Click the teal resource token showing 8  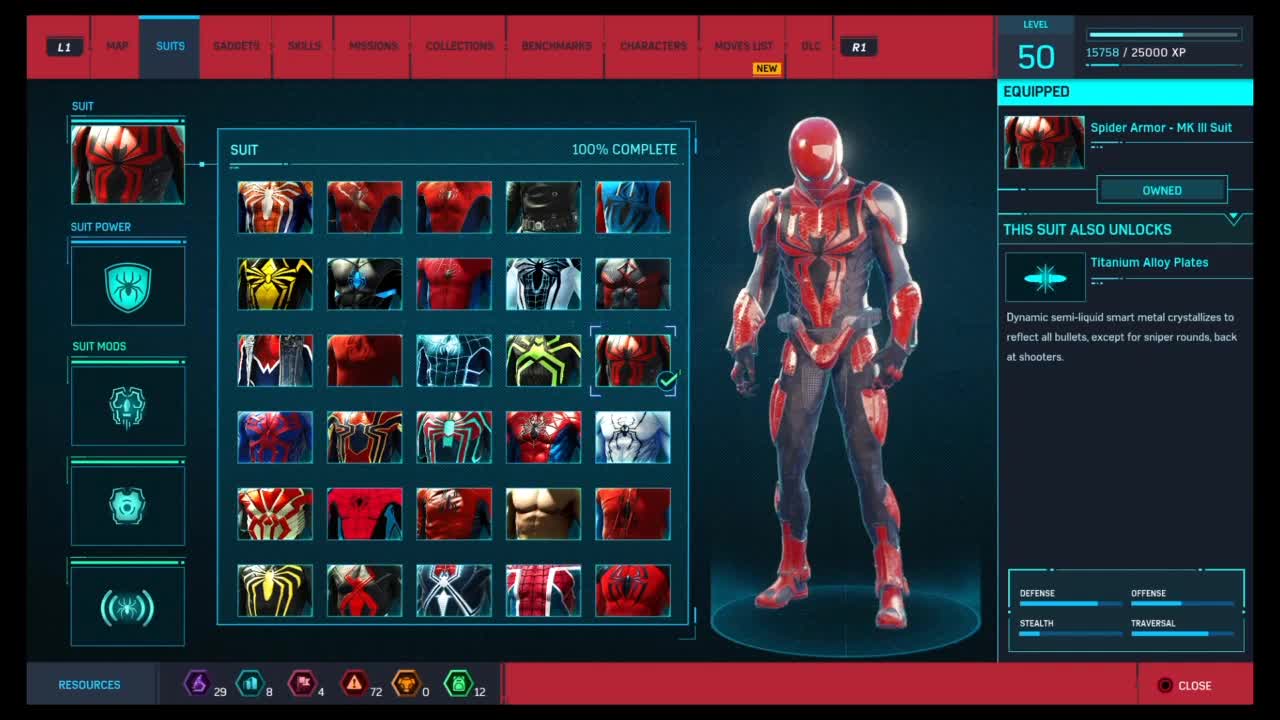249,684
